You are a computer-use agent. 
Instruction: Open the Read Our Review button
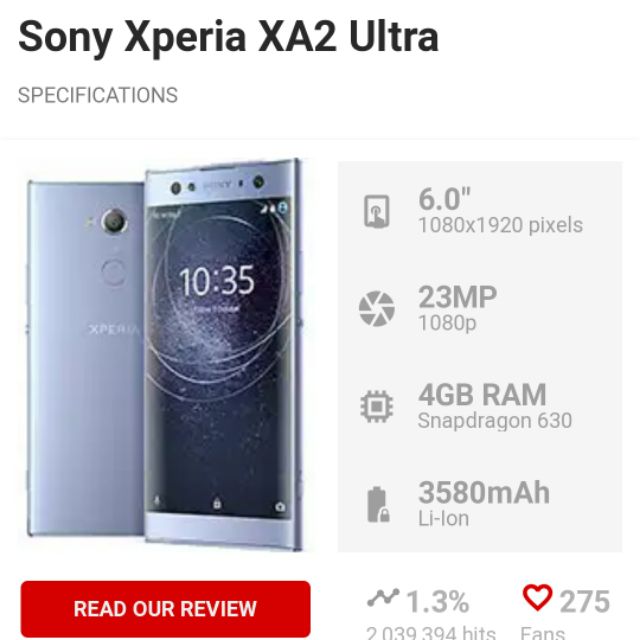click(165, 609)
